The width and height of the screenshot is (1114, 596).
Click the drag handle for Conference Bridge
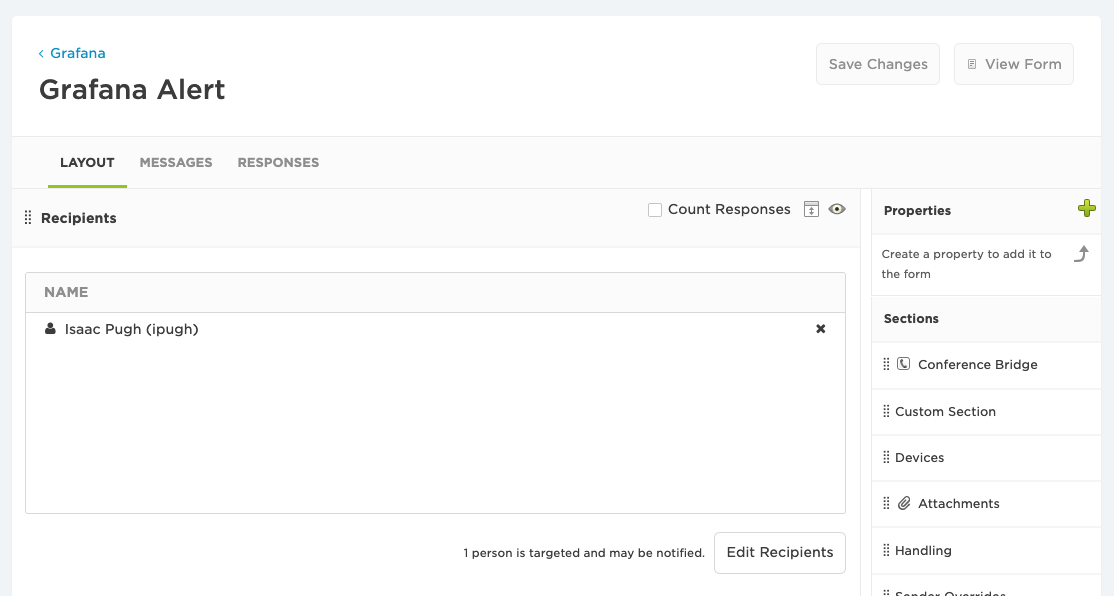(886, 364)
